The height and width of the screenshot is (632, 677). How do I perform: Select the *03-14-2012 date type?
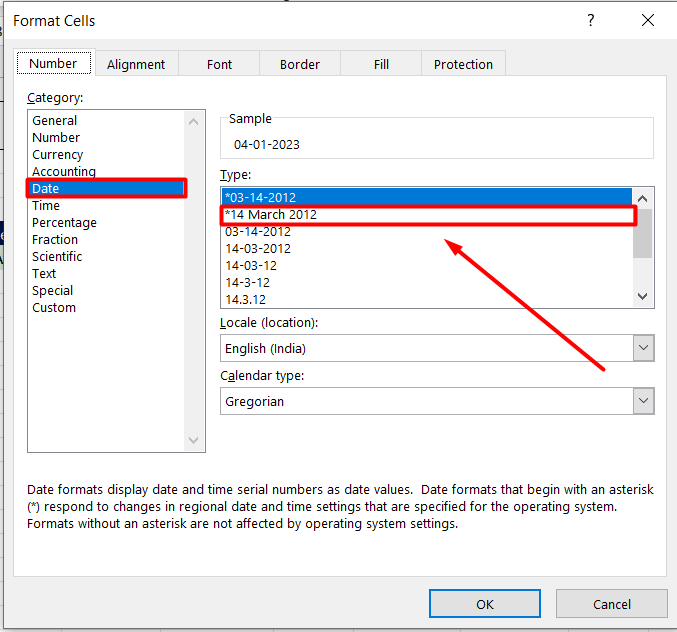[x=427, y=197]
